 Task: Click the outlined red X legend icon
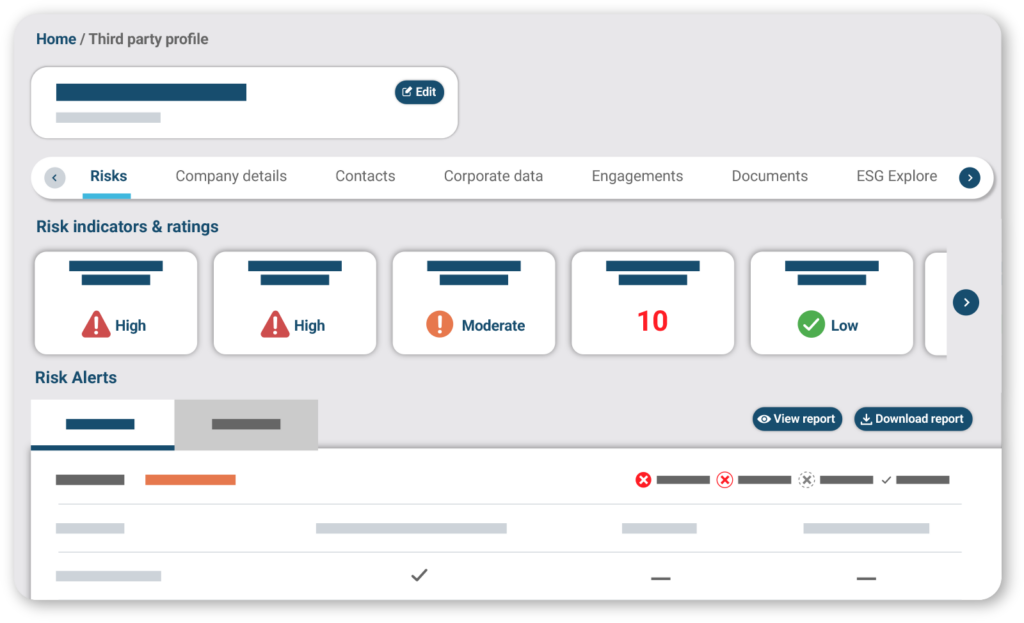click(x=725, y=480)
